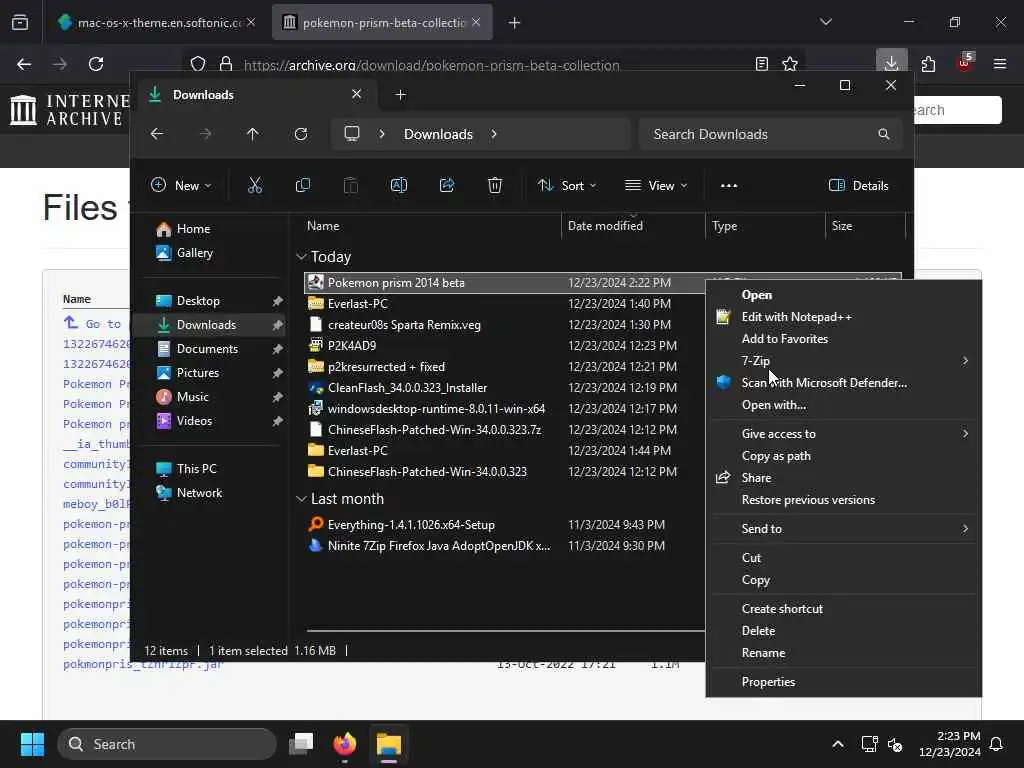The image size is (1024, 768).
Task: Refresh the Downloads folder view
Action: coord(301,134)
